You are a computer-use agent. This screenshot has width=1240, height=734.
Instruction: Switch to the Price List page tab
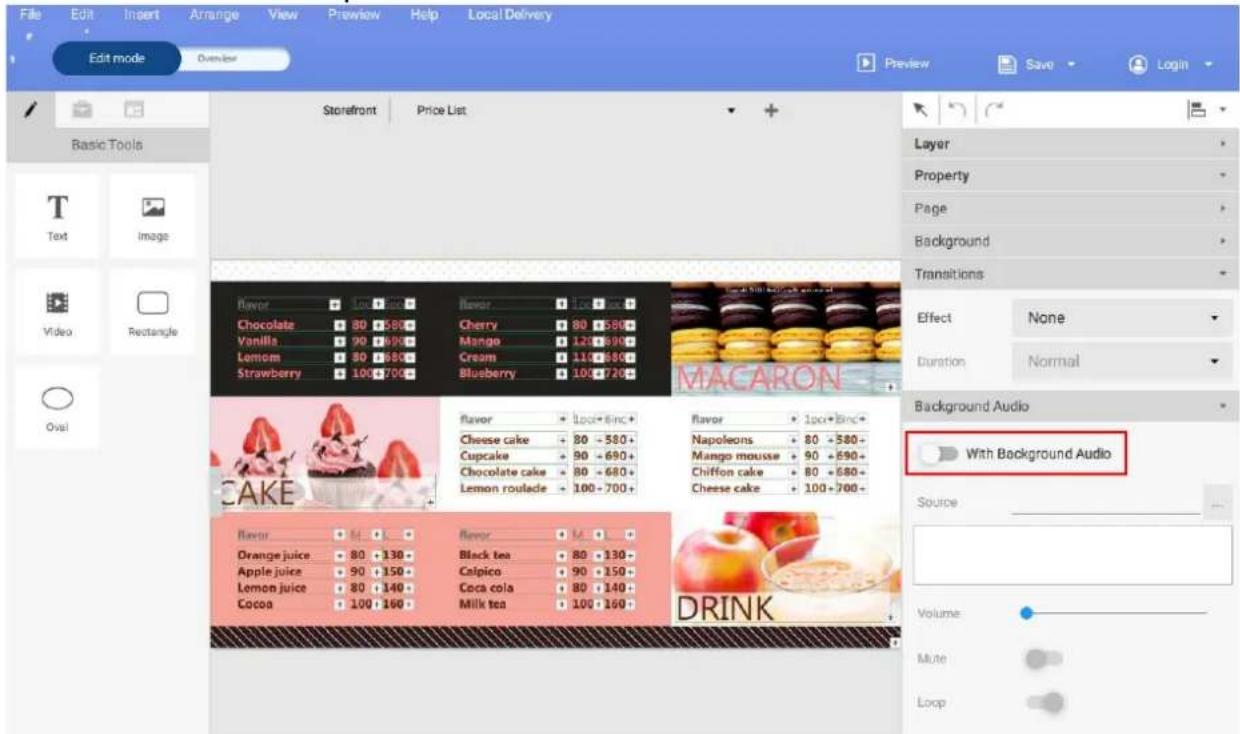click(x=441, y=111)
